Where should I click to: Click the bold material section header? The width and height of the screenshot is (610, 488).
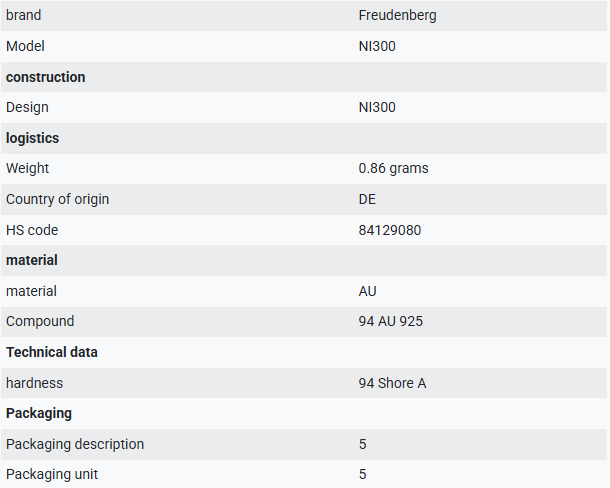(x=32, y=260)
